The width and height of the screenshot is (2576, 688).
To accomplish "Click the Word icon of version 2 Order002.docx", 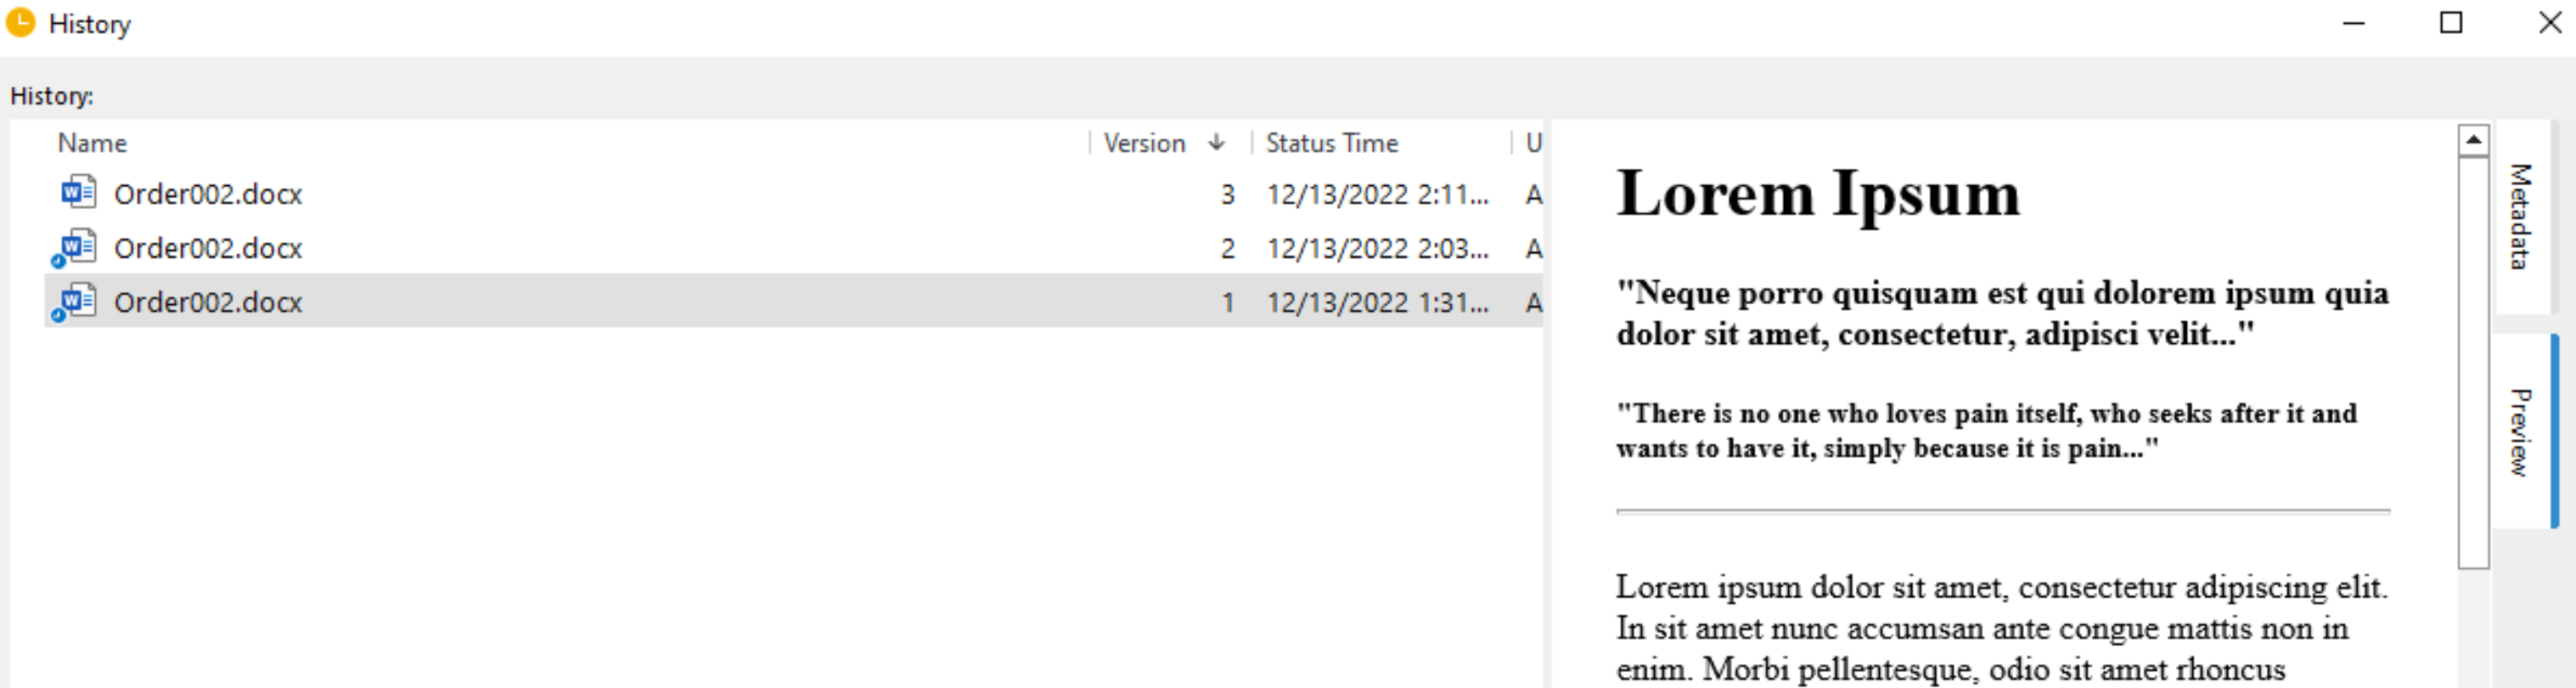I will pyautogui.click(x=76, y=247).
